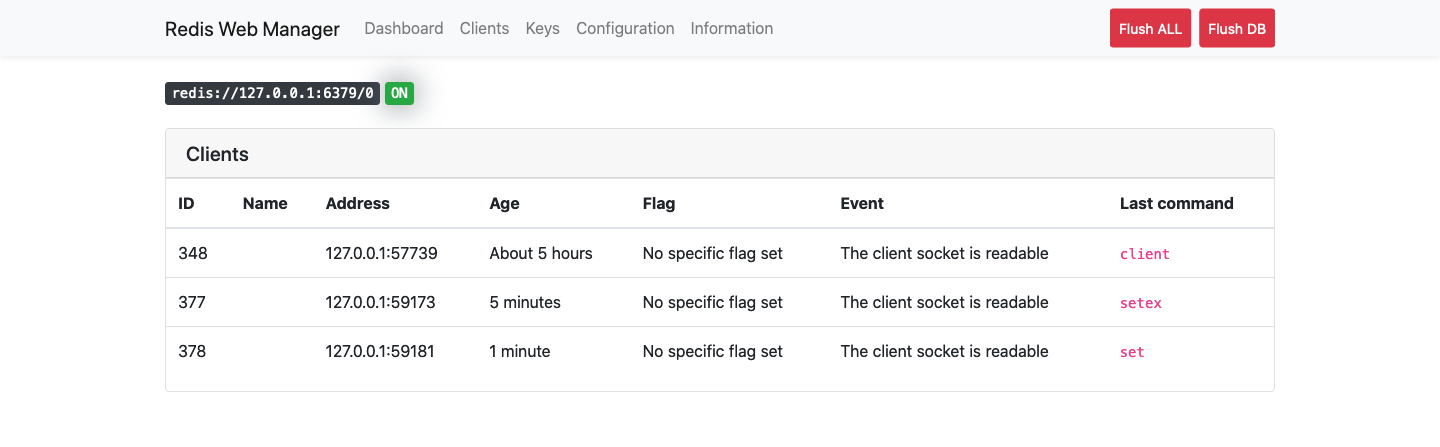Click the set command of client 378
This screenshot has width=1440, height=447.
(1132, 352)
